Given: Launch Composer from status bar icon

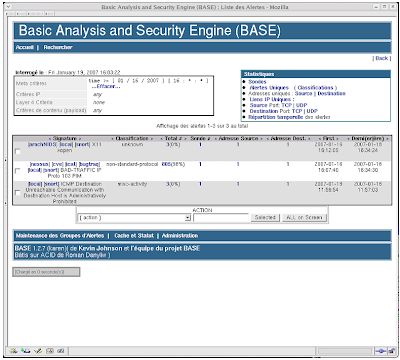Looking at the screenshot, I should coord(38,351).
